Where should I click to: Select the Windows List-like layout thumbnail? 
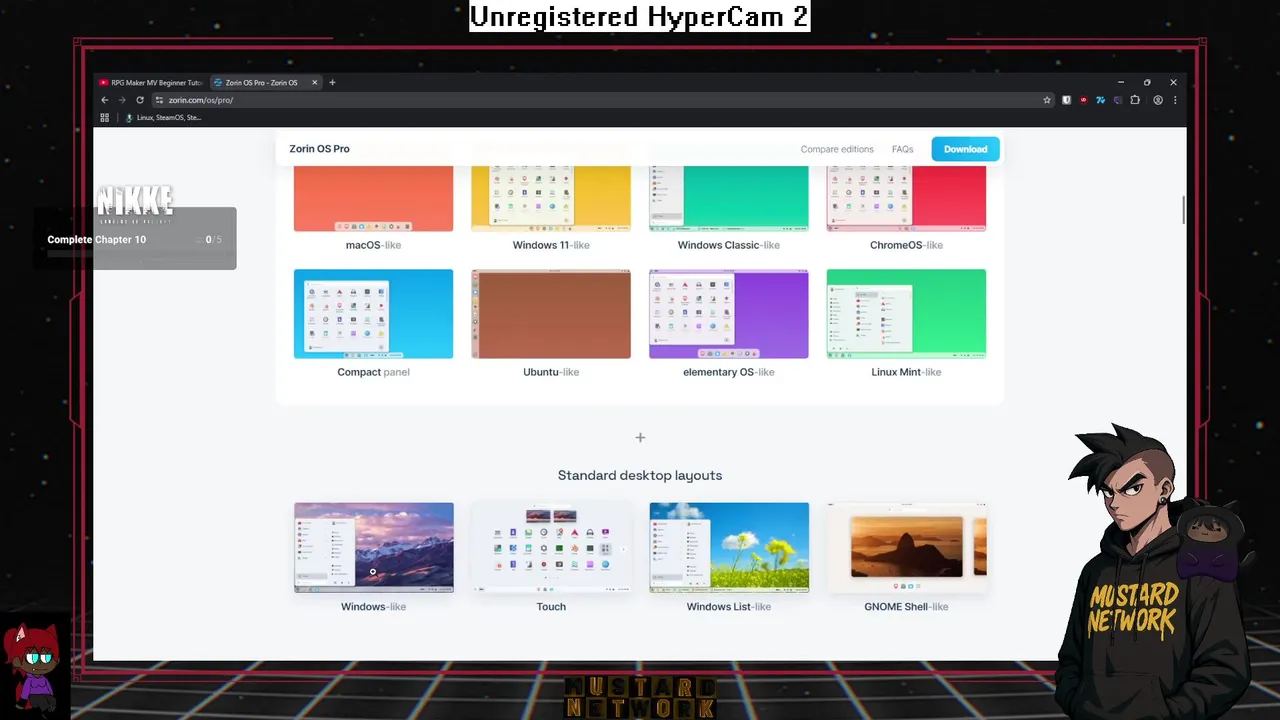729,547
